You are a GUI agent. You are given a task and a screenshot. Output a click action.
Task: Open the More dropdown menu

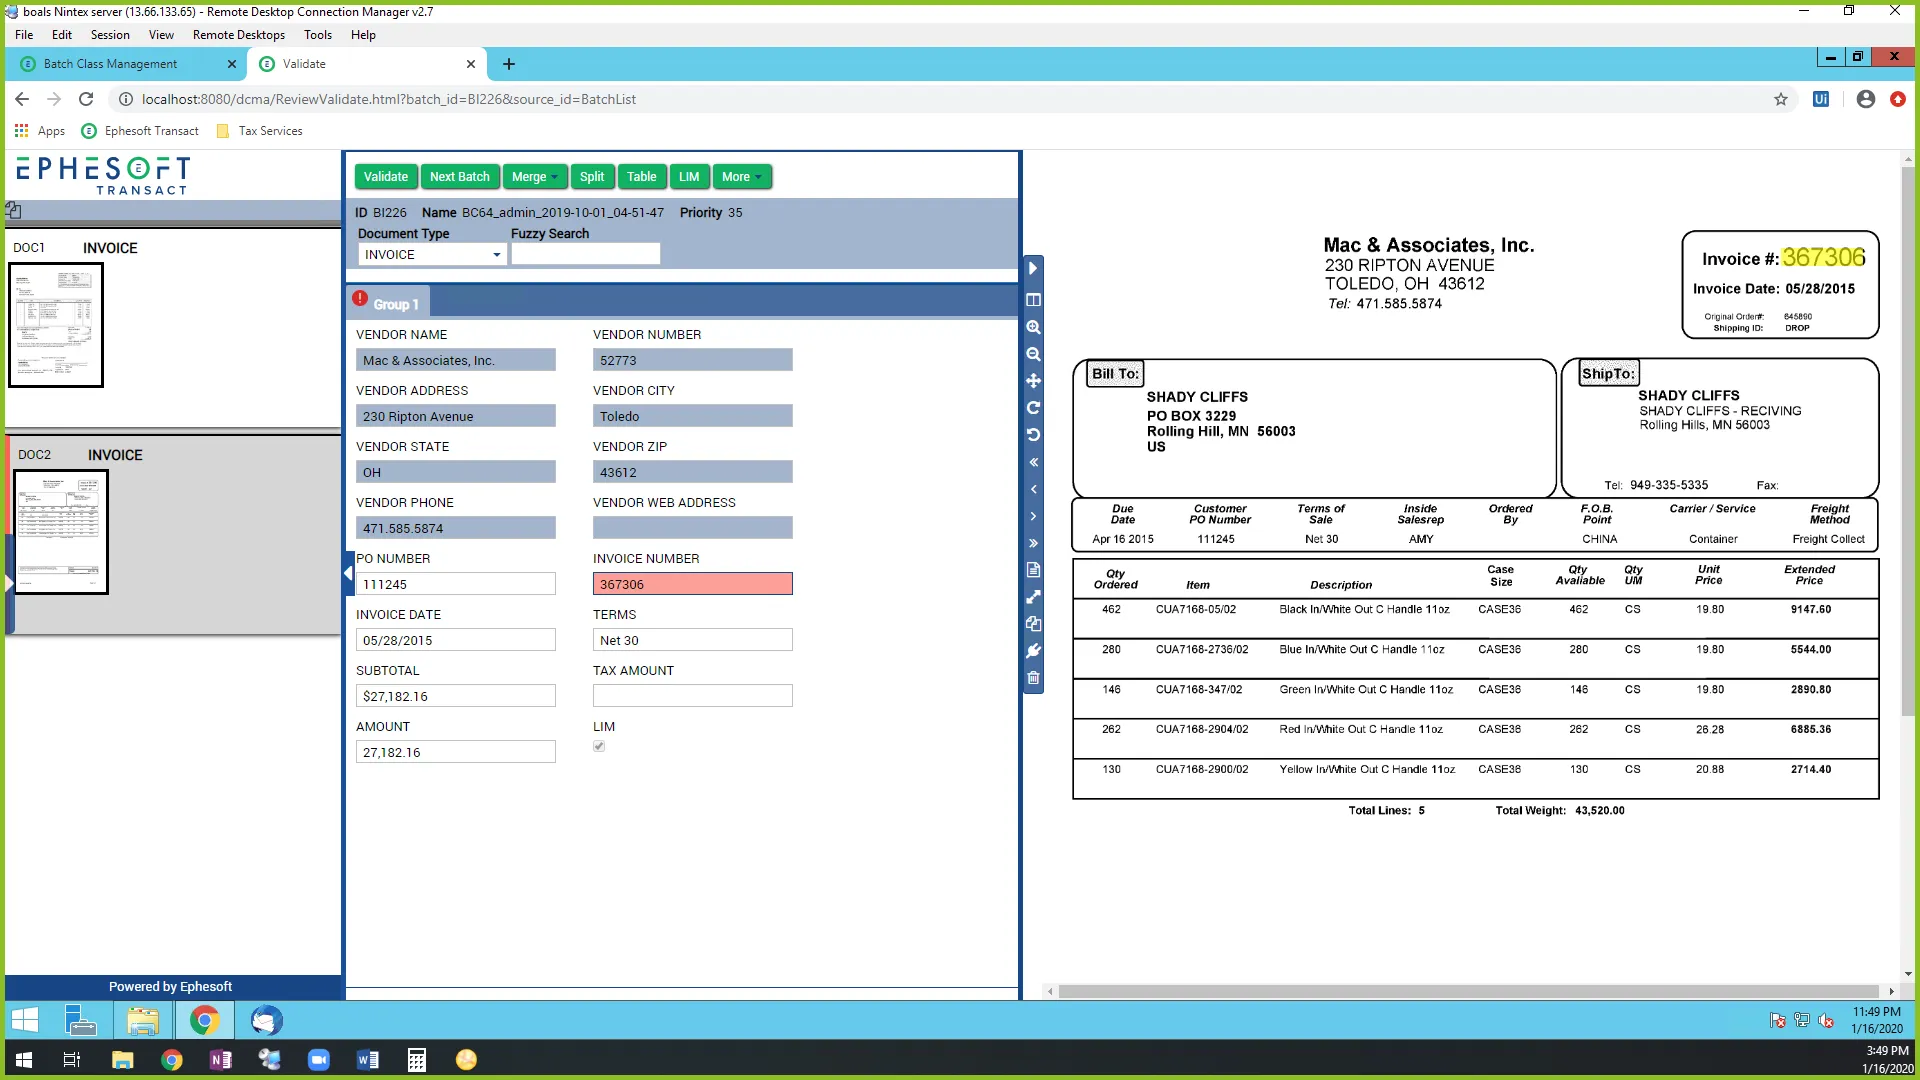point(740,175)
